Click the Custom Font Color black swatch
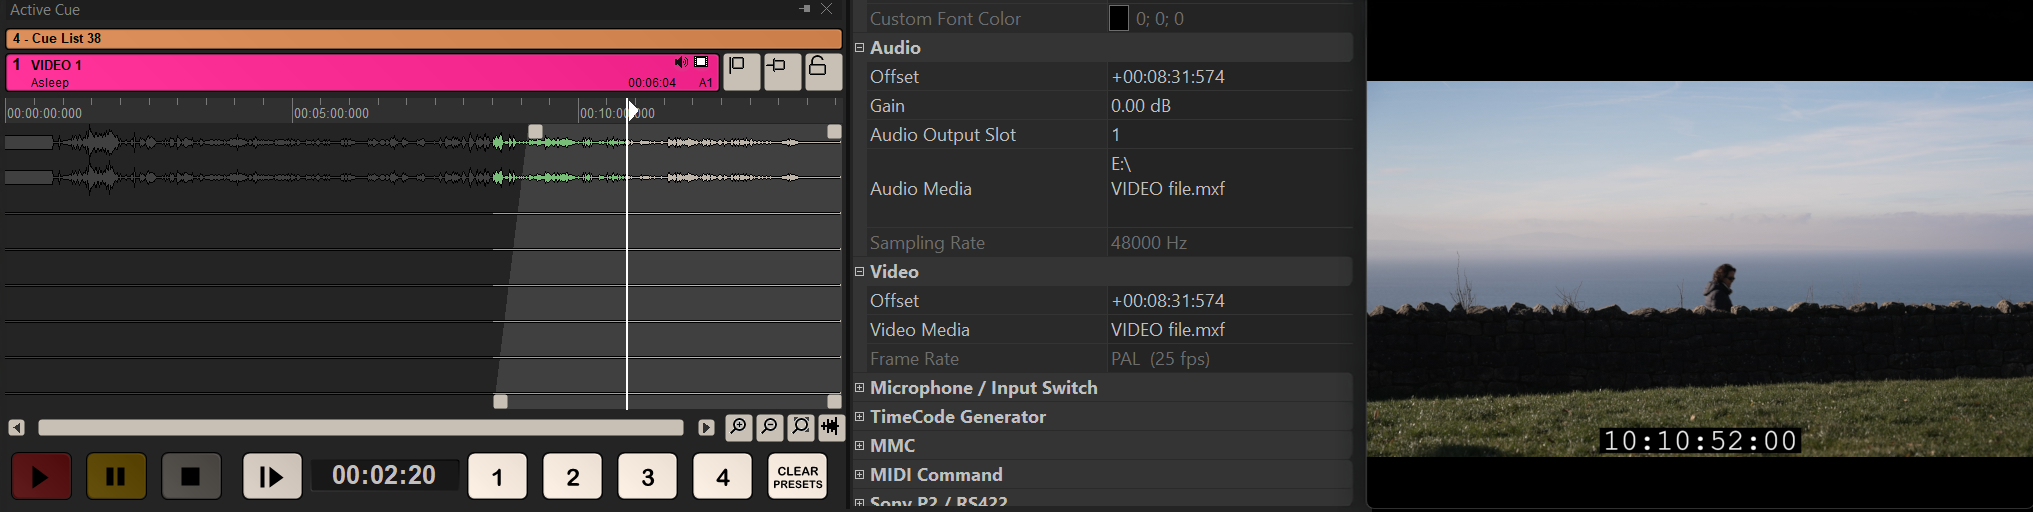Screen dimensions: 2033x512 coord(1119,18)
